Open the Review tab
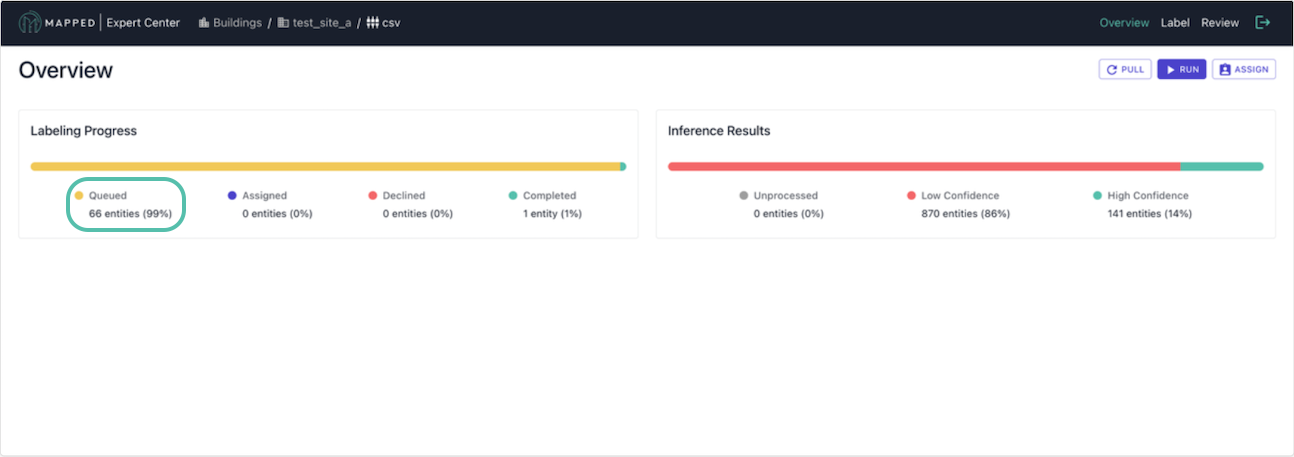Viewport: 1294px width, 457px height. pyautogui.click(x=1220, y=22)
